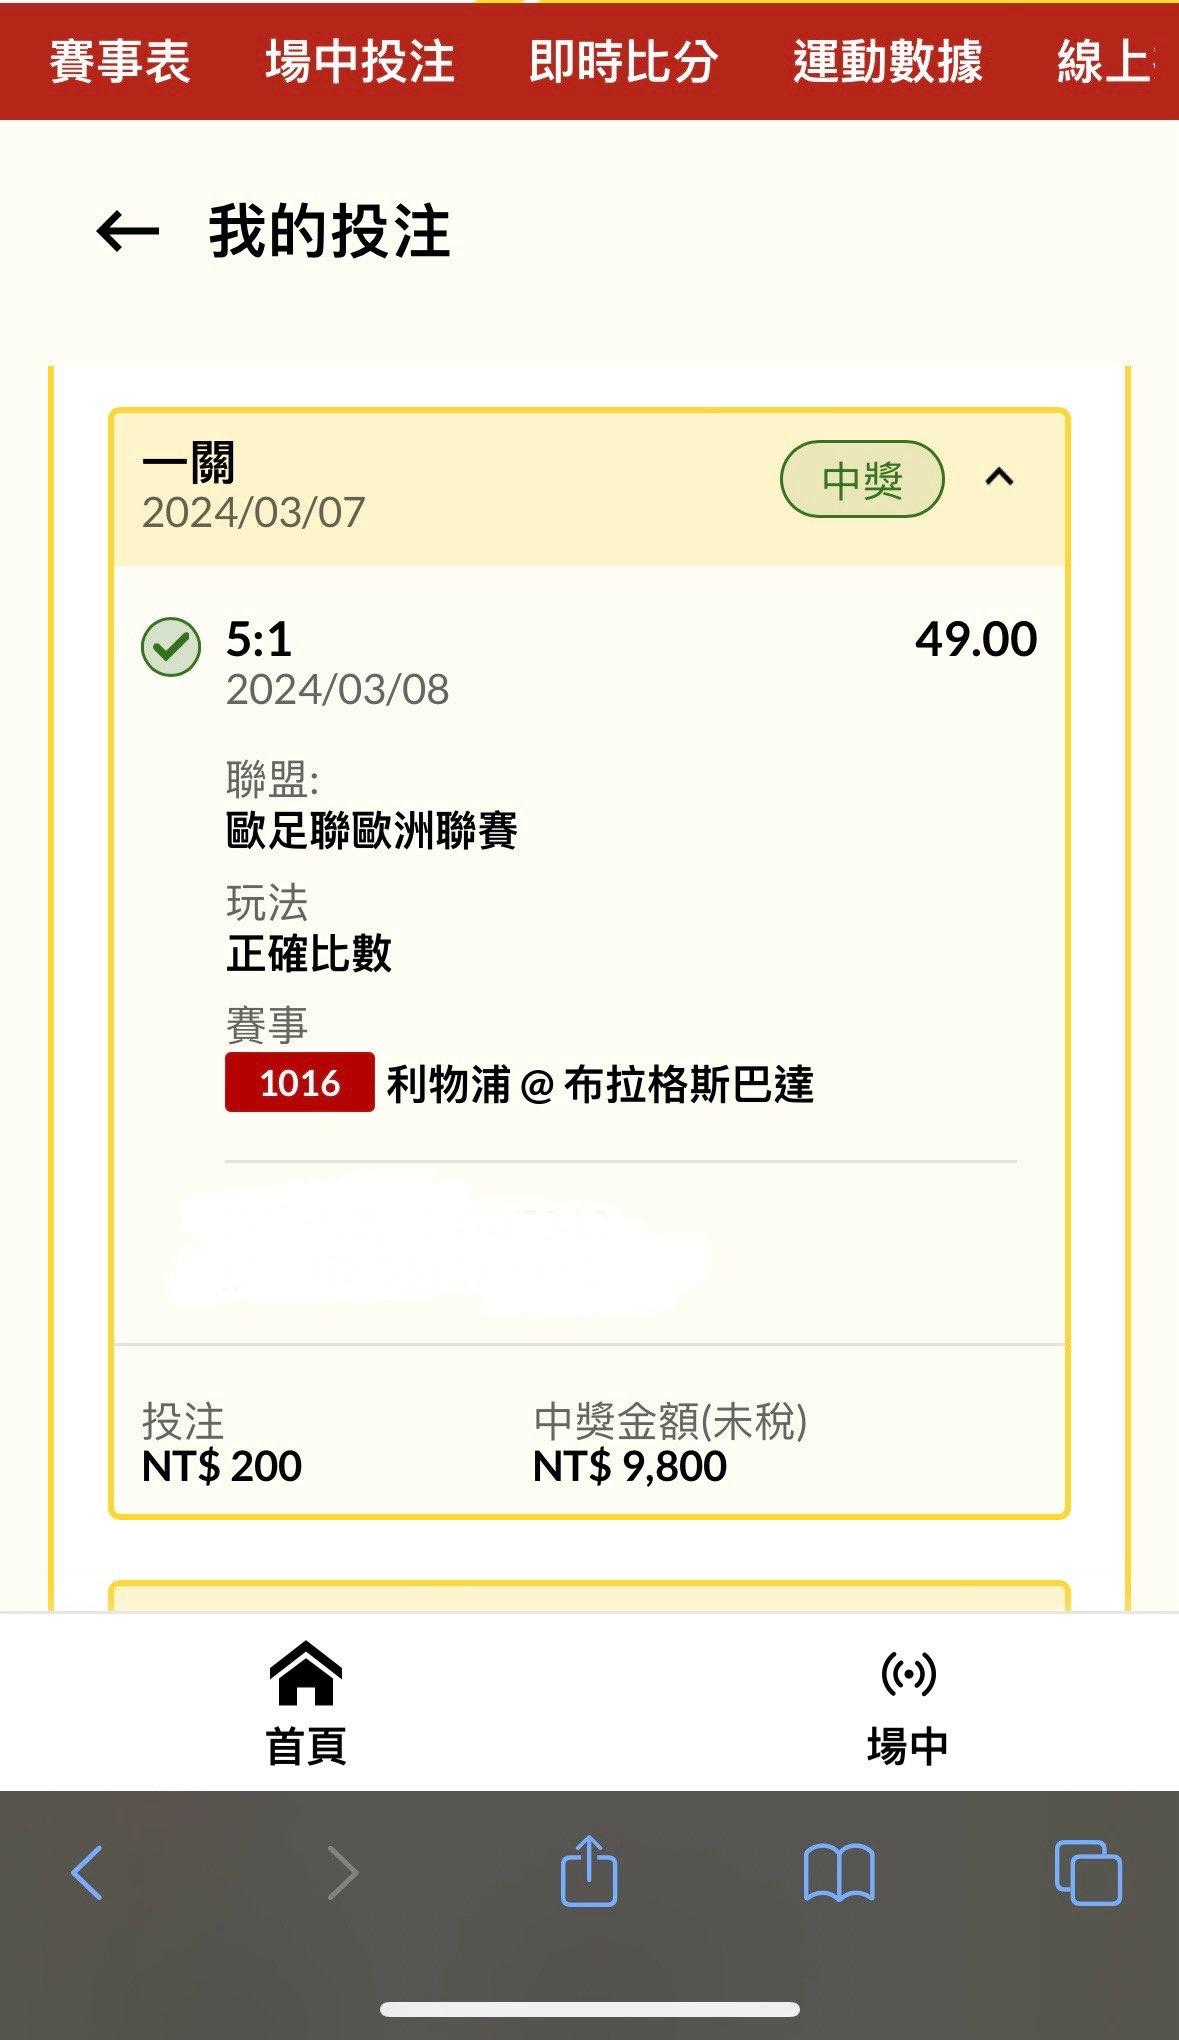The width and height of the screenshot is (1179, 2040).
Task: Click the 中獎 status badge
Action: coord(862,480)
